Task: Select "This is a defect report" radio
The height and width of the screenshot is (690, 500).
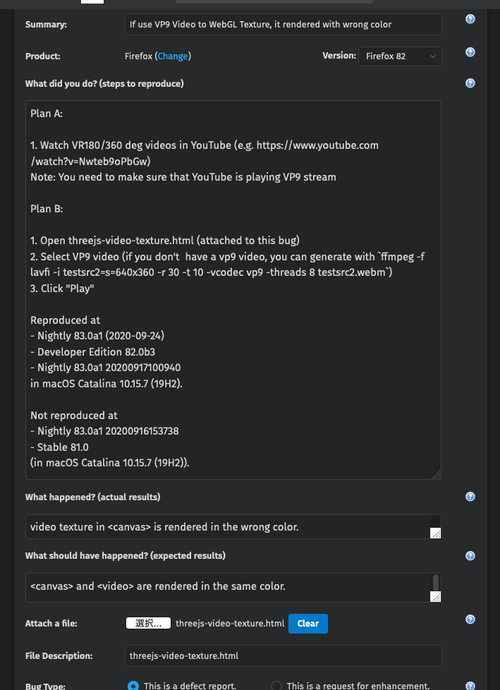Action: click(x=133, y=685)
